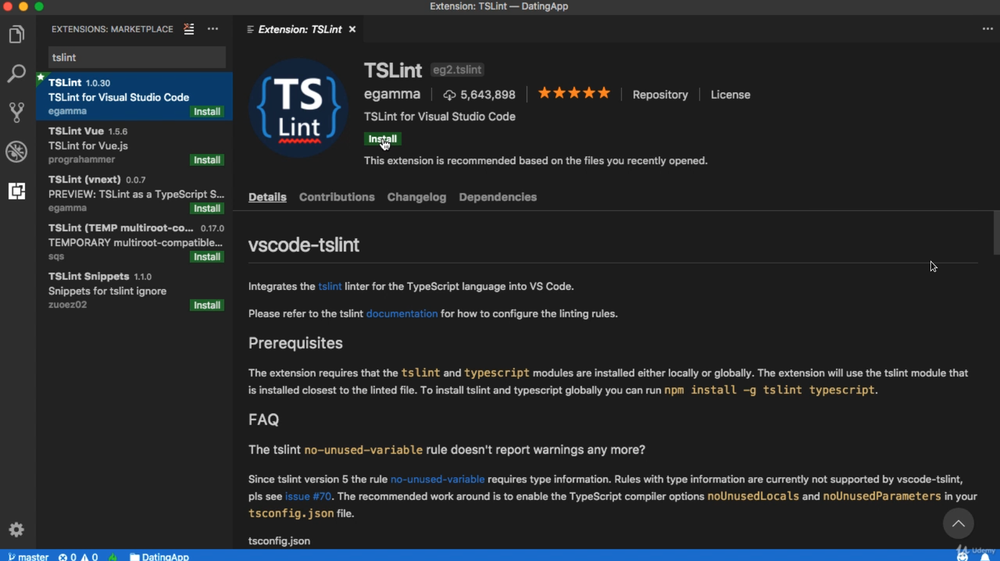Select TSLint (TEMP multiroot-co...) list item
Viewport: 1000px width, 561px height.
pyautogui.click(x=135, y=242)
